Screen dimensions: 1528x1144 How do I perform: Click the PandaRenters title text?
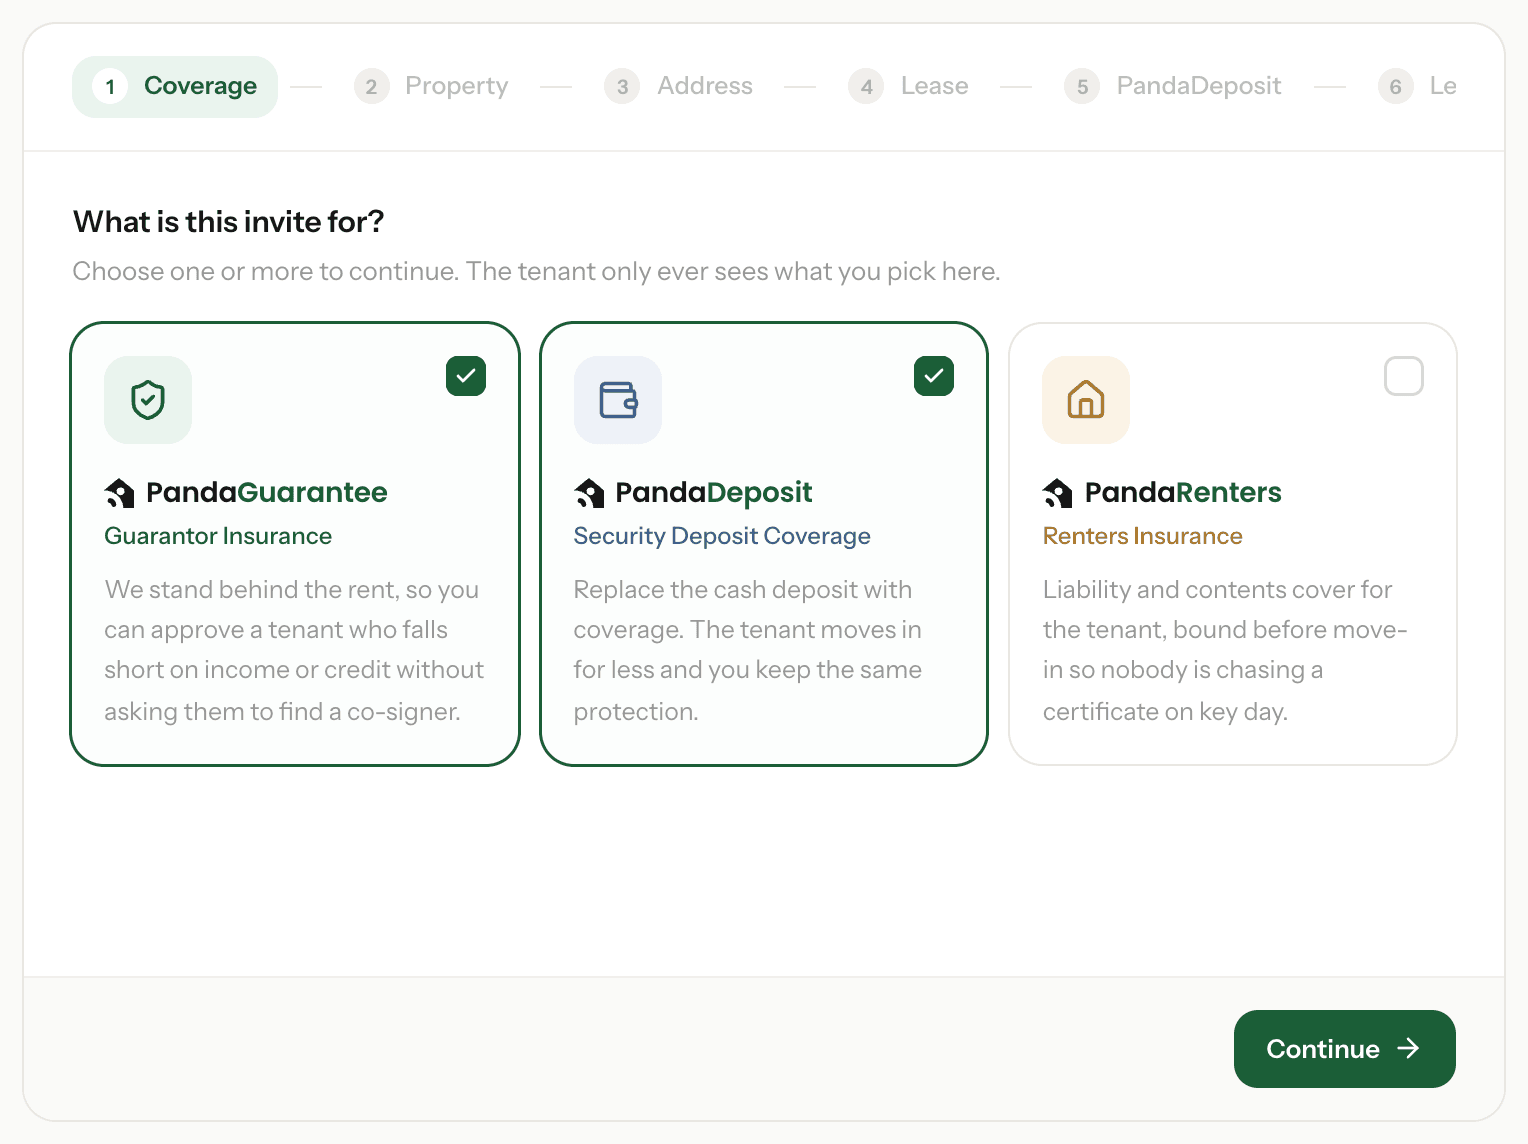pyautogui.click(x=1183, y=492)
